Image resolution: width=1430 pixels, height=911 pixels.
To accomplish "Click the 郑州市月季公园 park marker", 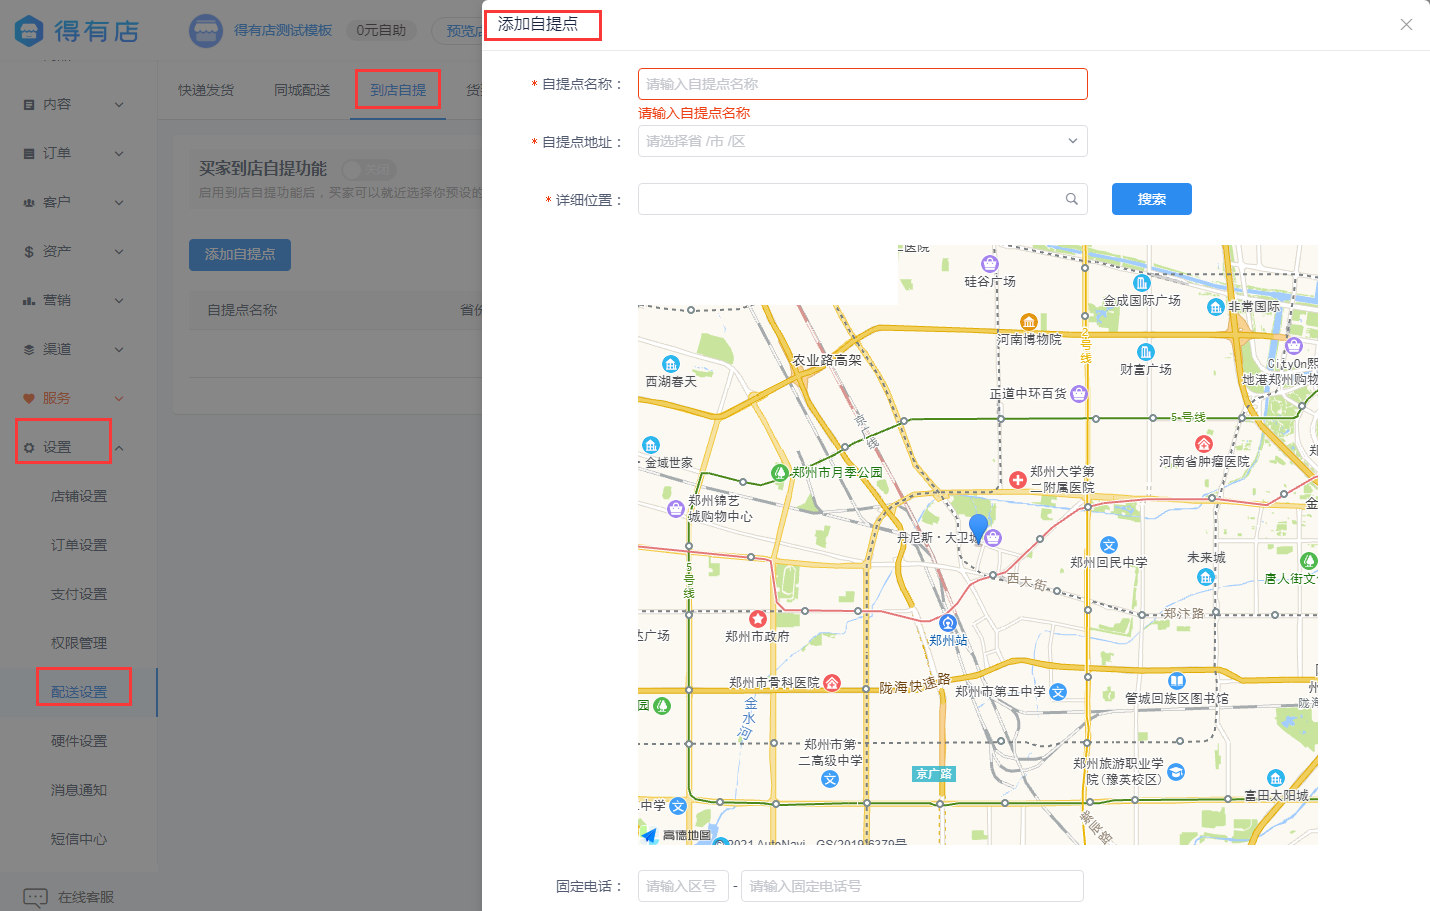I will pyautogui.click(x=780, y=472).
